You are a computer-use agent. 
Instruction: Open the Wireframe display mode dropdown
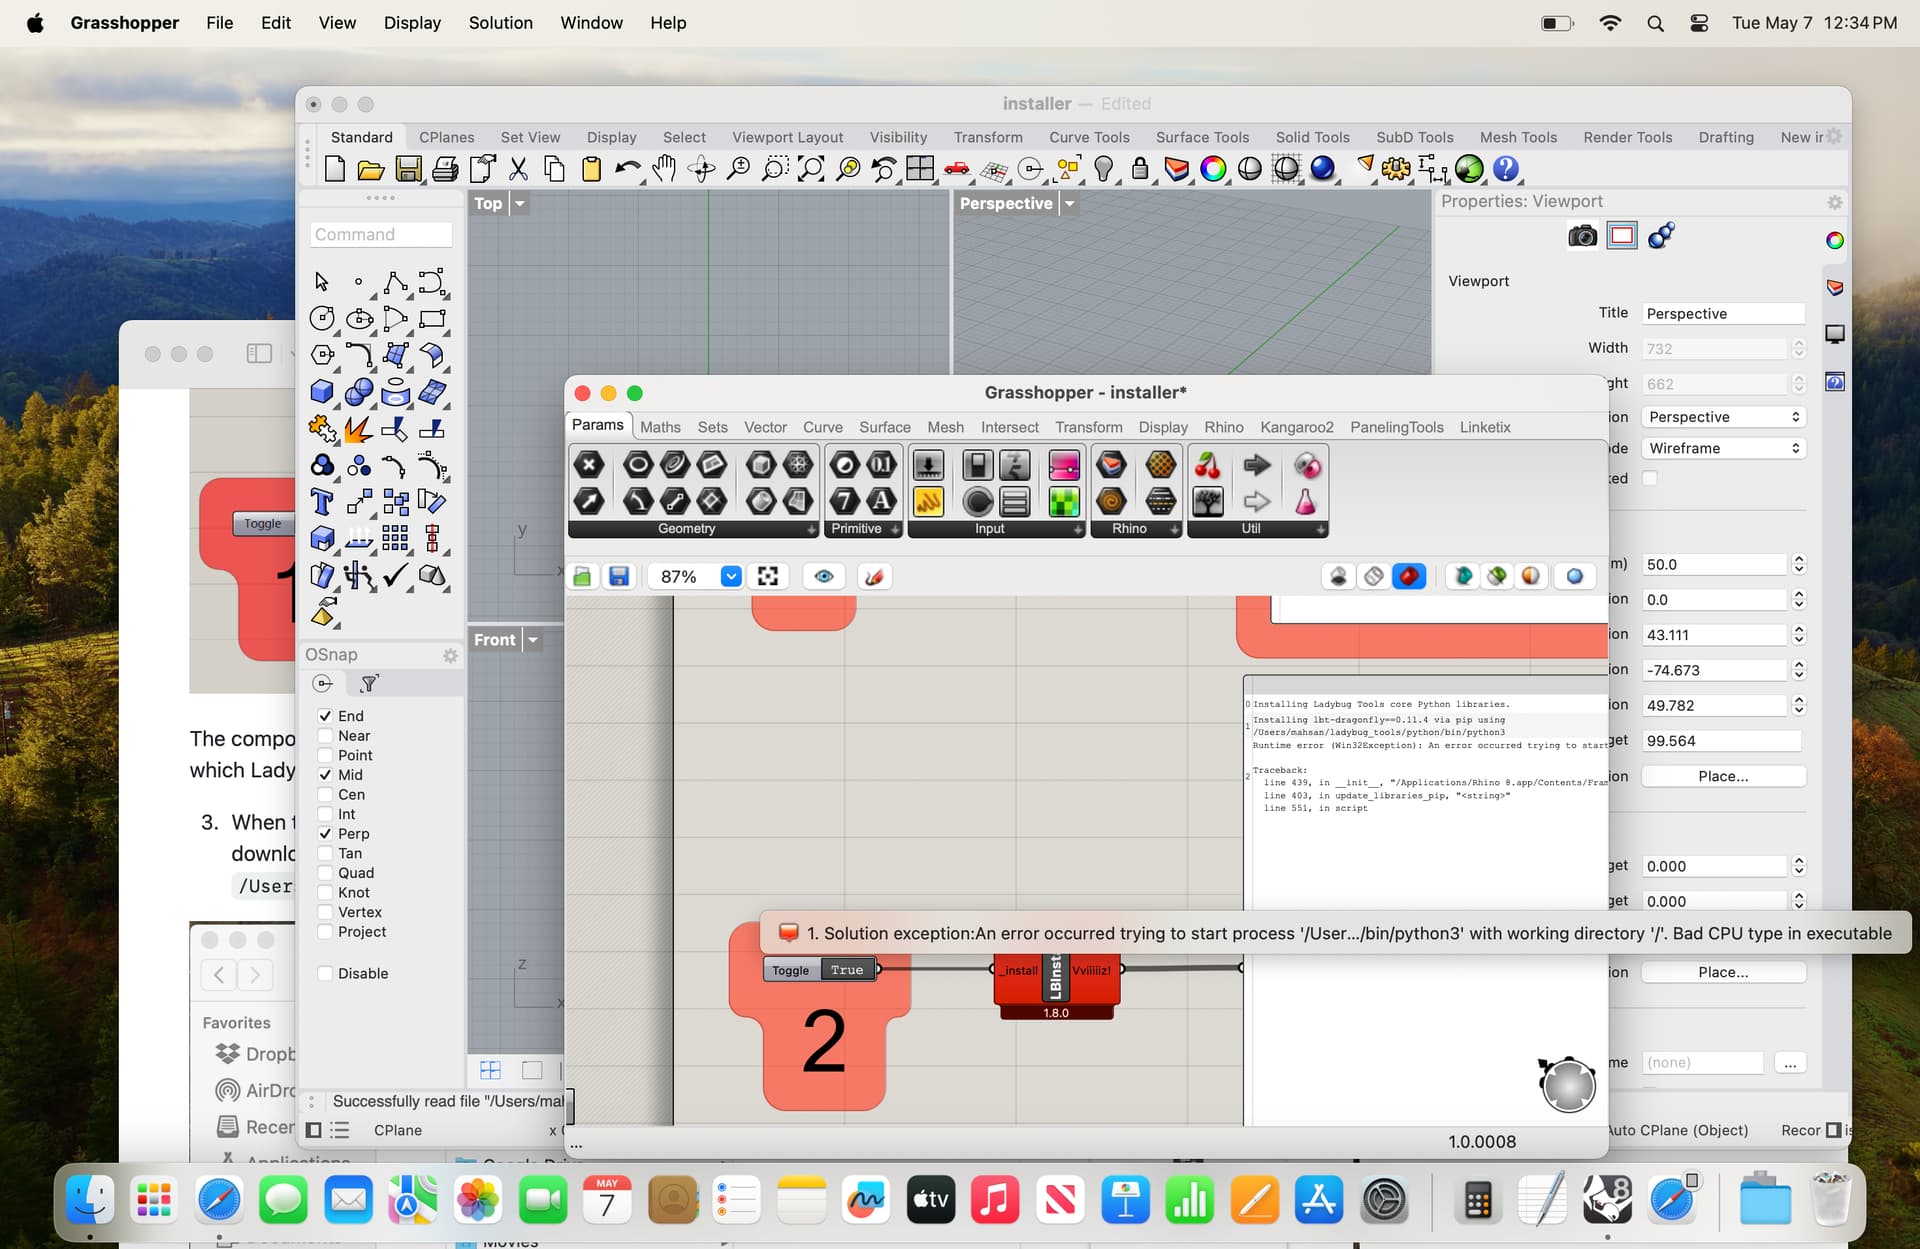pyautogui.click(x=1723, y=448)
